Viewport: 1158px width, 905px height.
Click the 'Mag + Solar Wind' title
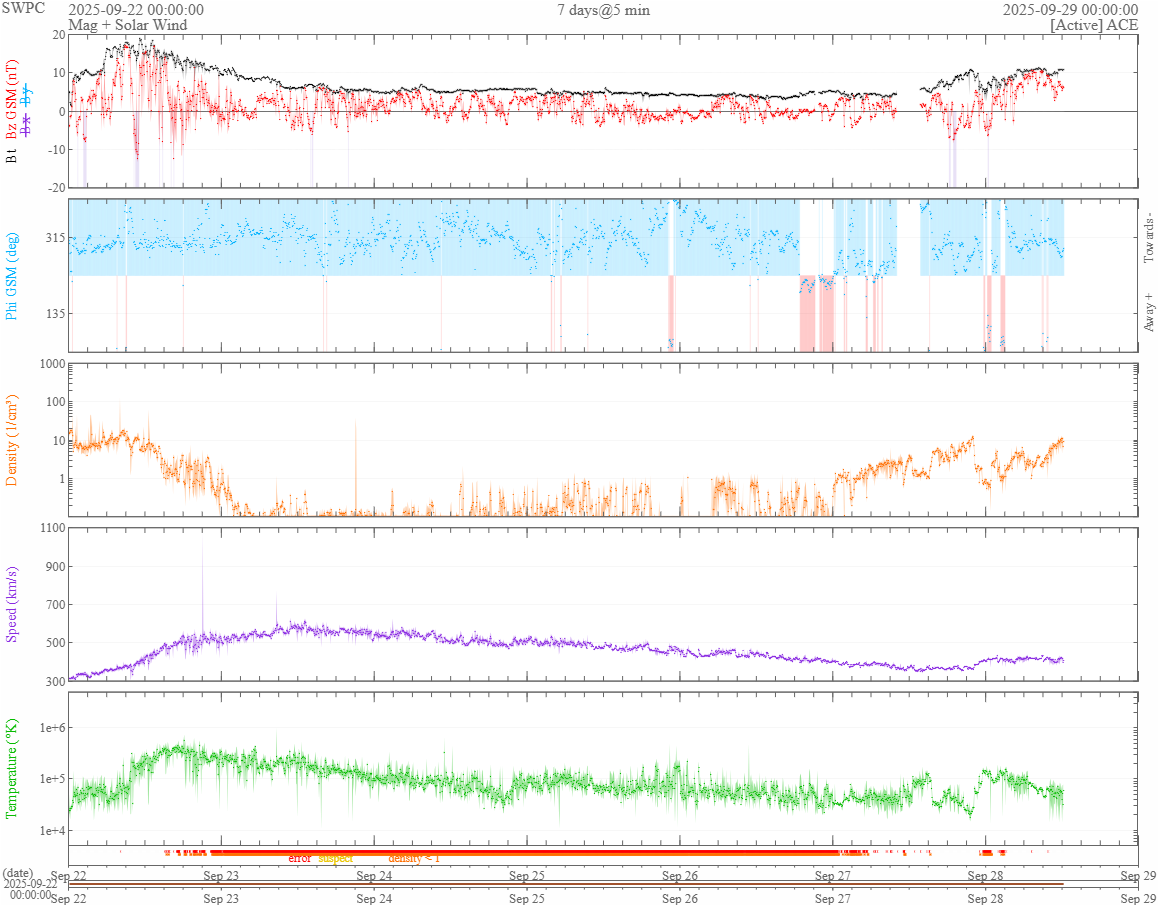click(x=127, y=25)
